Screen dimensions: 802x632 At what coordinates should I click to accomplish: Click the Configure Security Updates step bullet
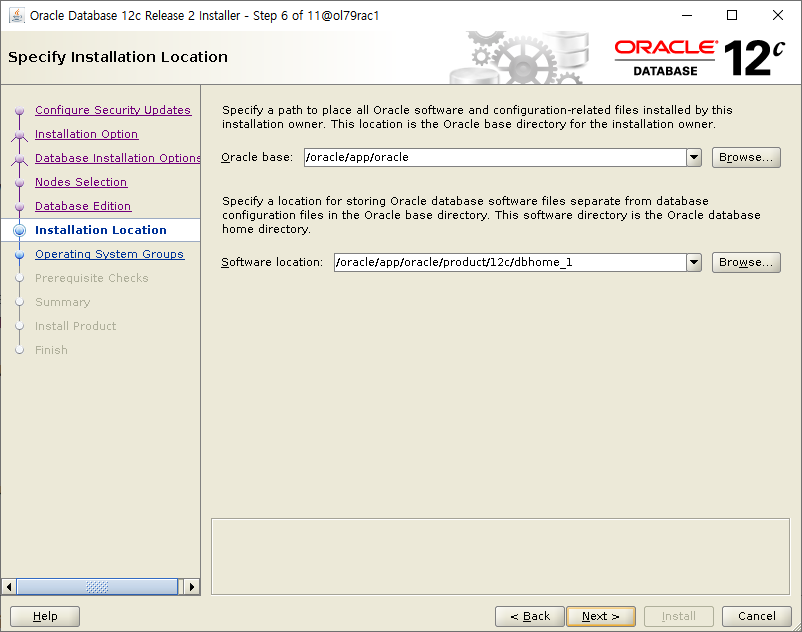19,110
